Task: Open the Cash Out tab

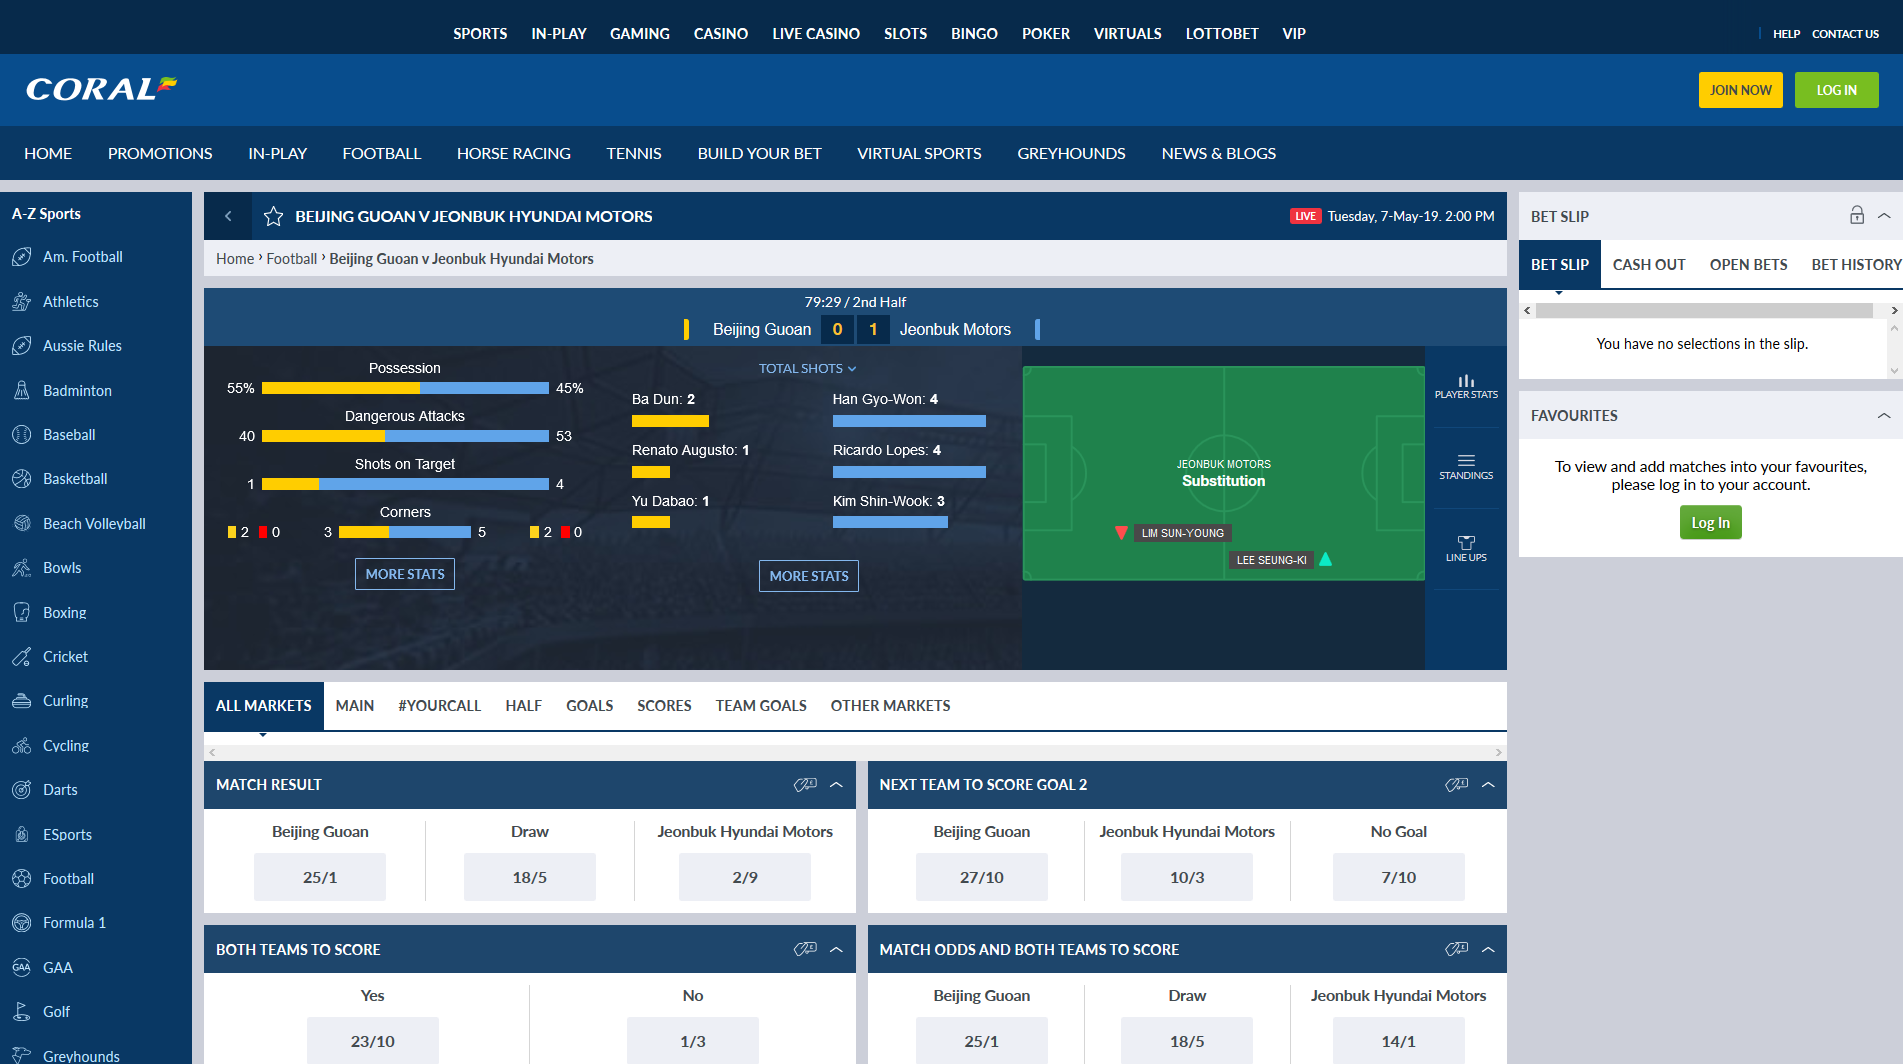Action: tap(1649, 265)
